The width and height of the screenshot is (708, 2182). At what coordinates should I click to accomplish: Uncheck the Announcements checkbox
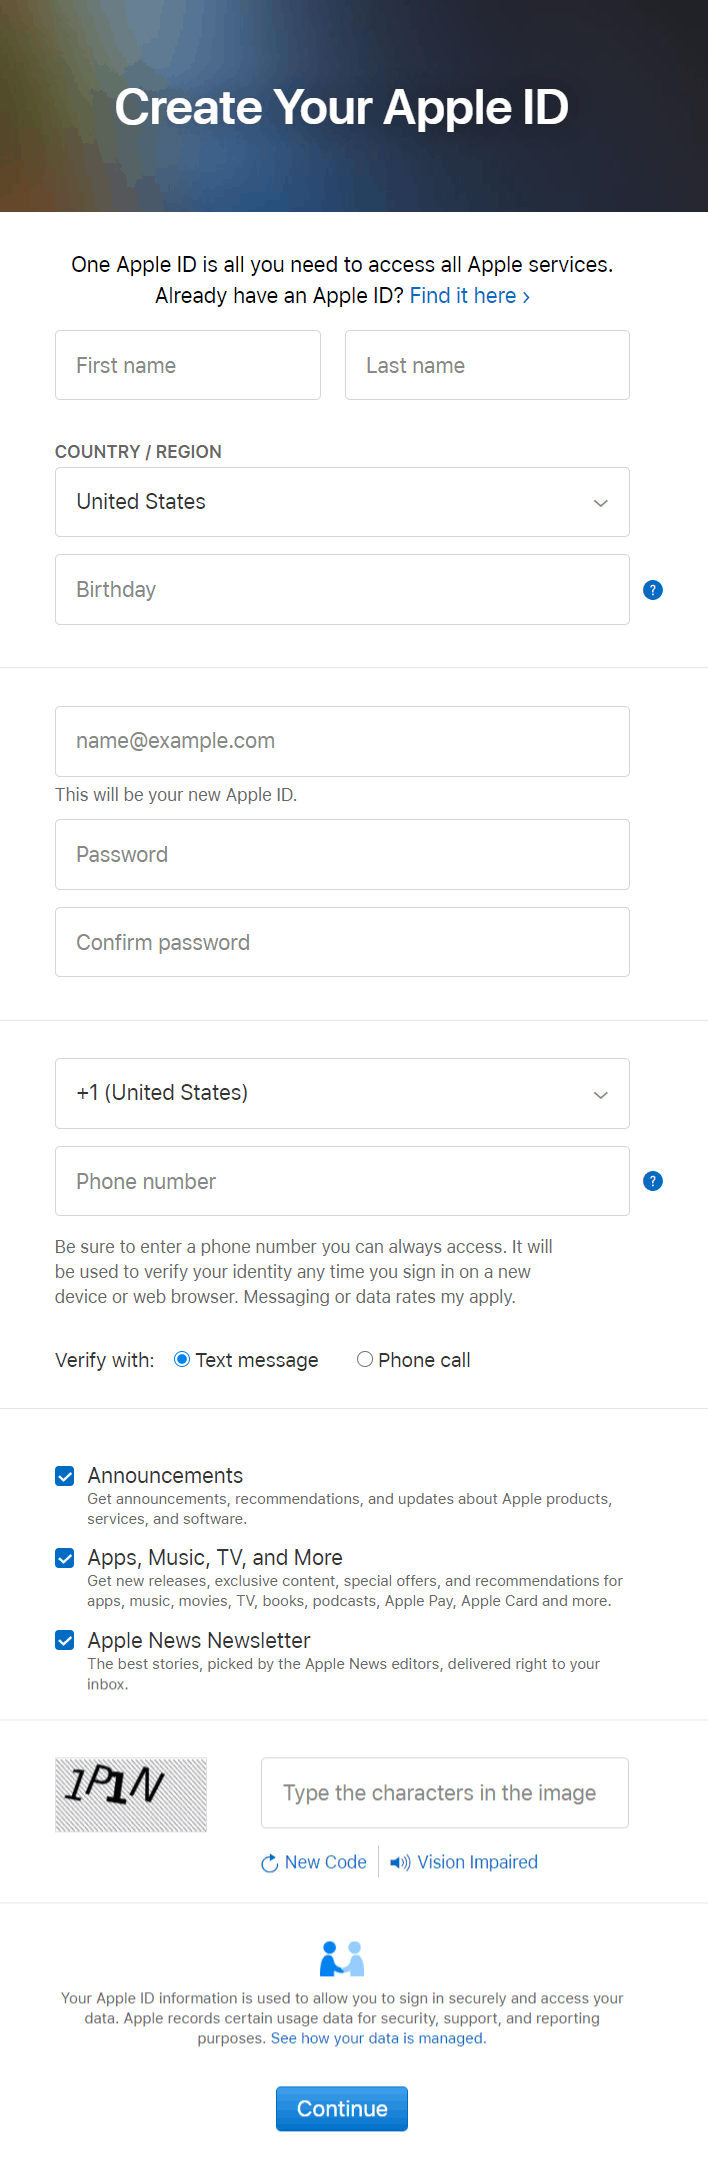pyautogui.click(x=65, y=1476)
